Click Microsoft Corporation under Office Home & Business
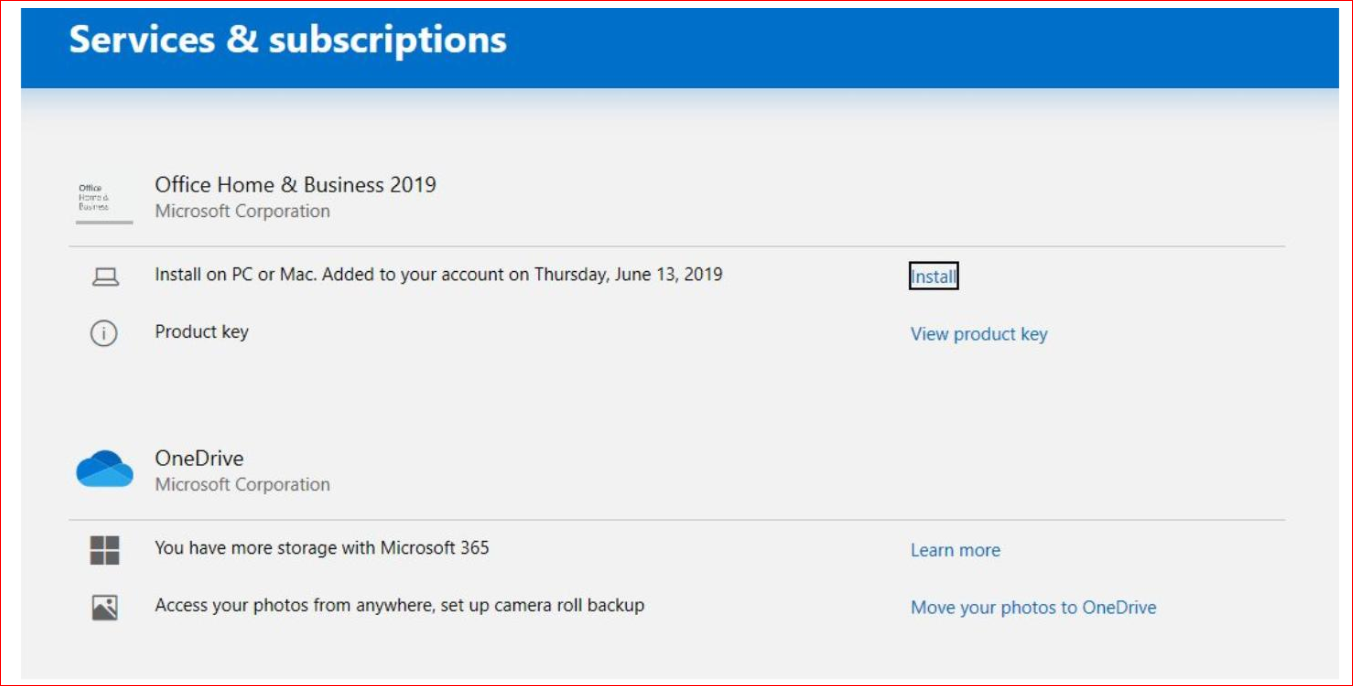 pyautogui.click(x=242, y=211)
